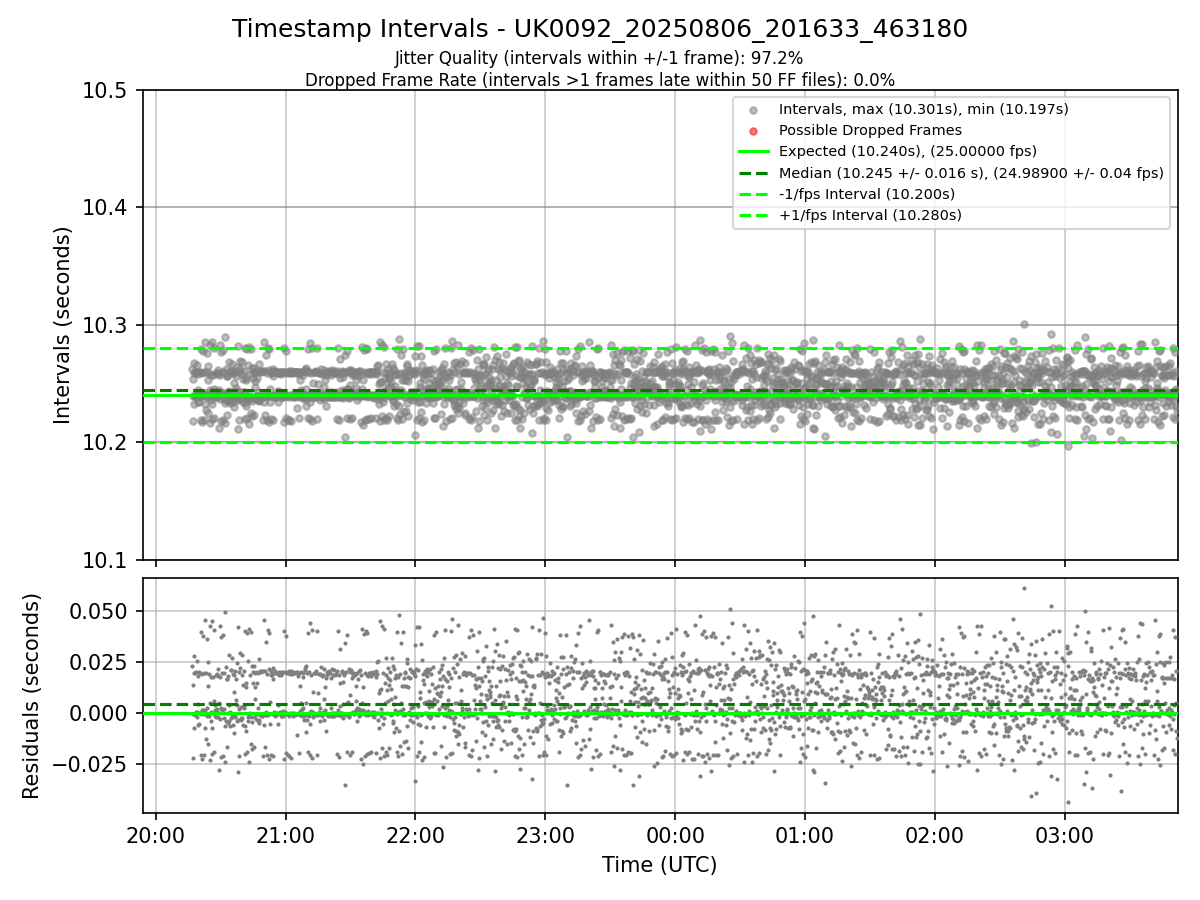Click the 'Residuals (seconds)' y-axis label

pos(32,696)
